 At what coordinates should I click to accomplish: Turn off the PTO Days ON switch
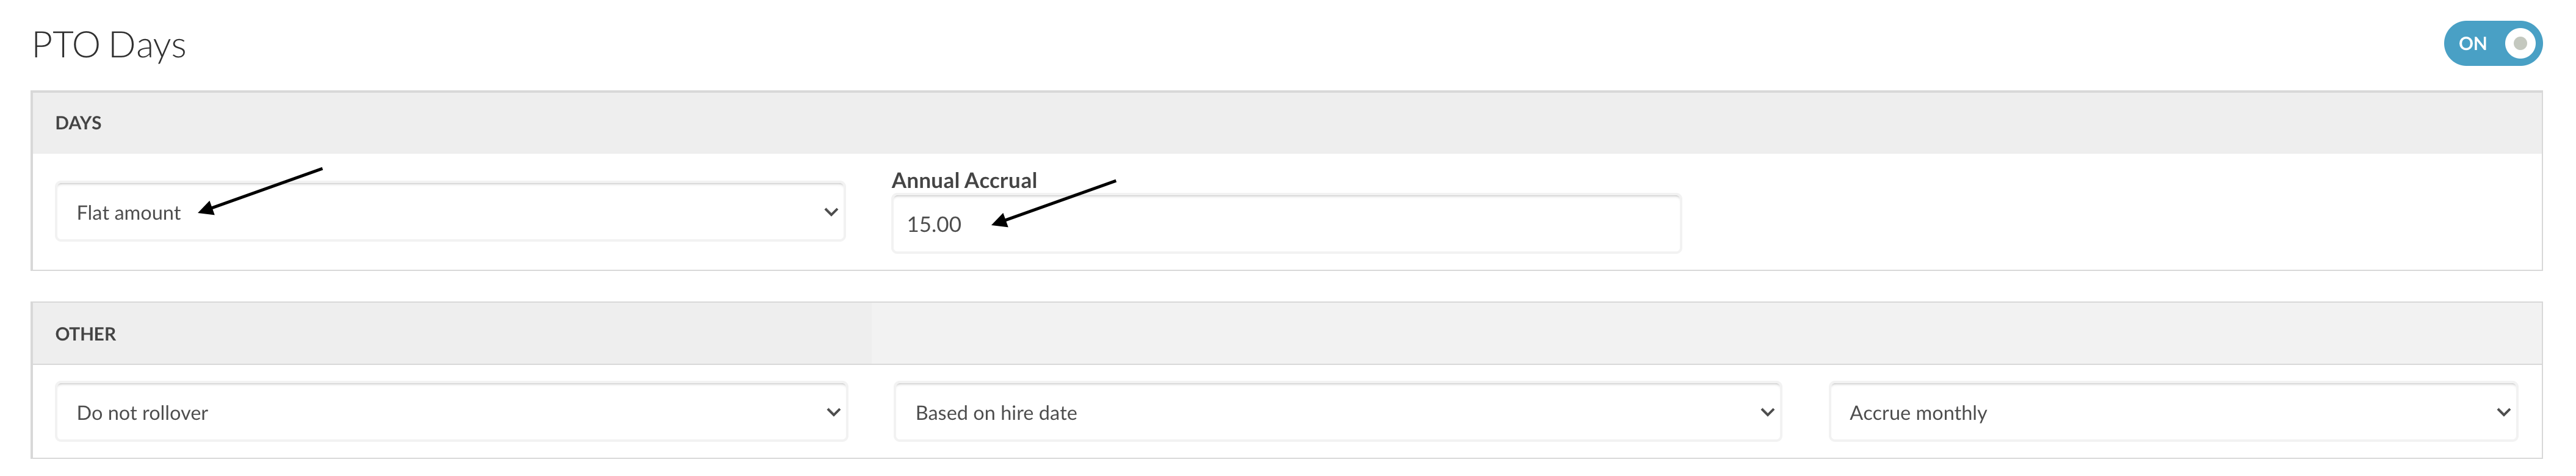click(x=2492, y=43)
